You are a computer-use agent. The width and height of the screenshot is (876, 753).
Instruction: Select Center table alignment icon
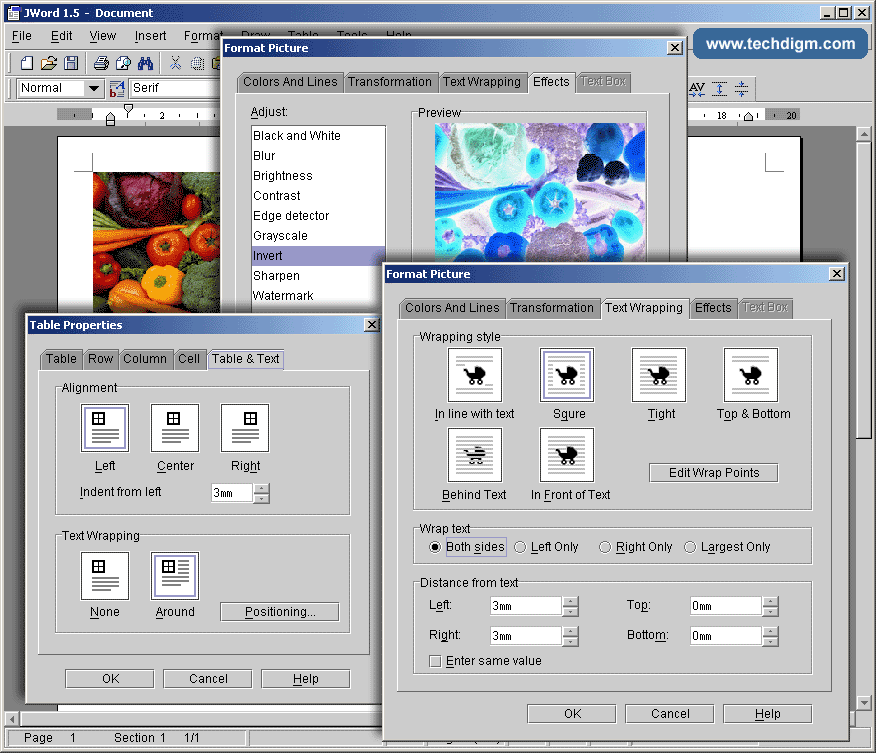(175, 427)
